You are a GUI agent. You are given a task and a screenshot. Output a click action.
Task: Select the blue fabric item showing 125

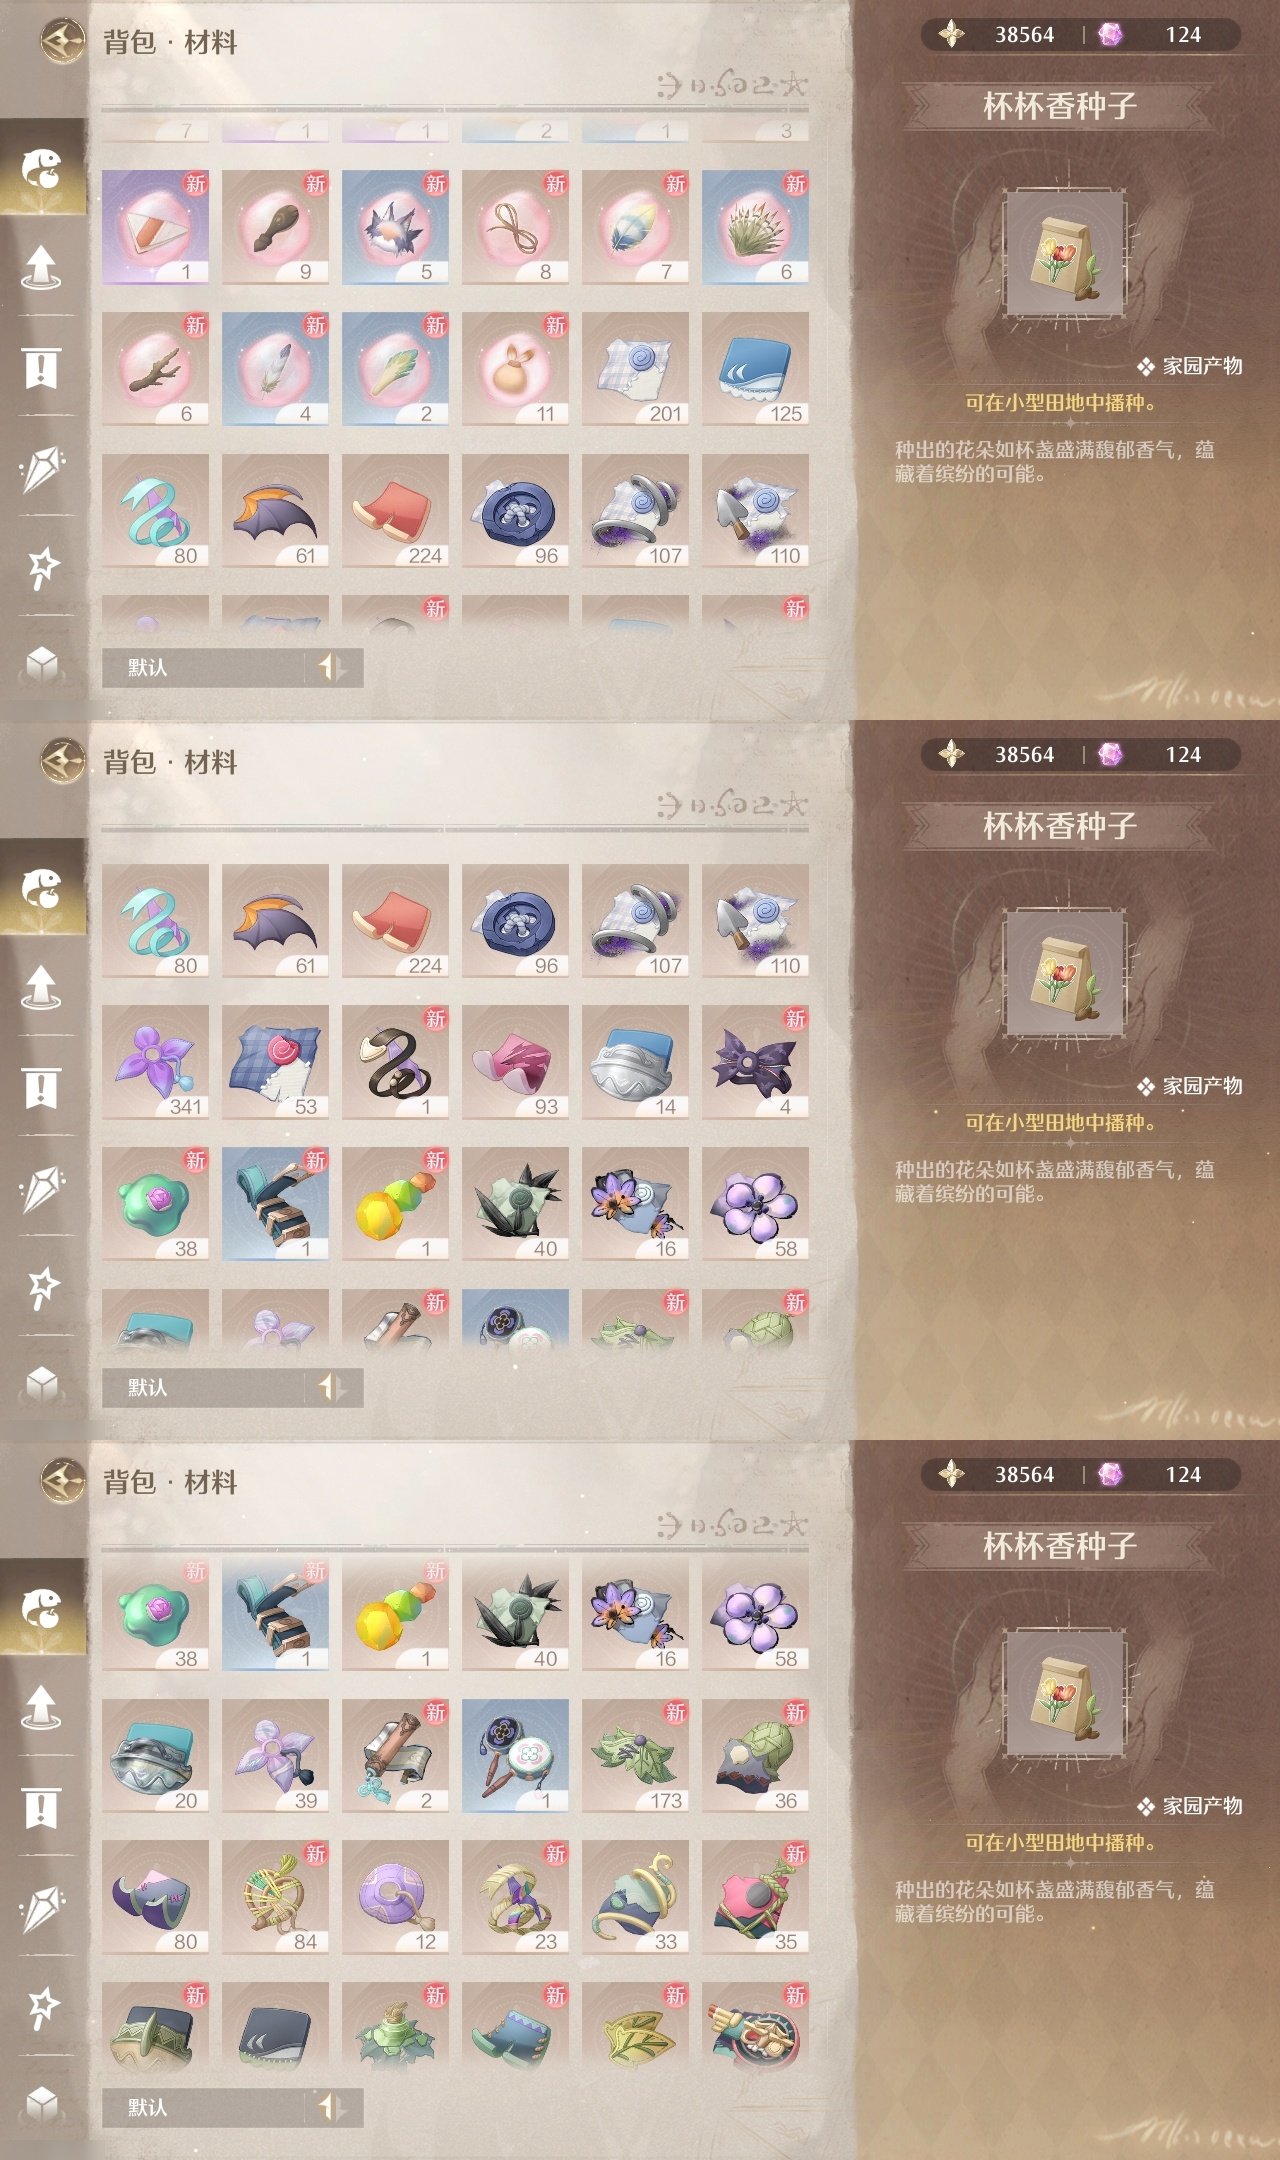point(755,369)
